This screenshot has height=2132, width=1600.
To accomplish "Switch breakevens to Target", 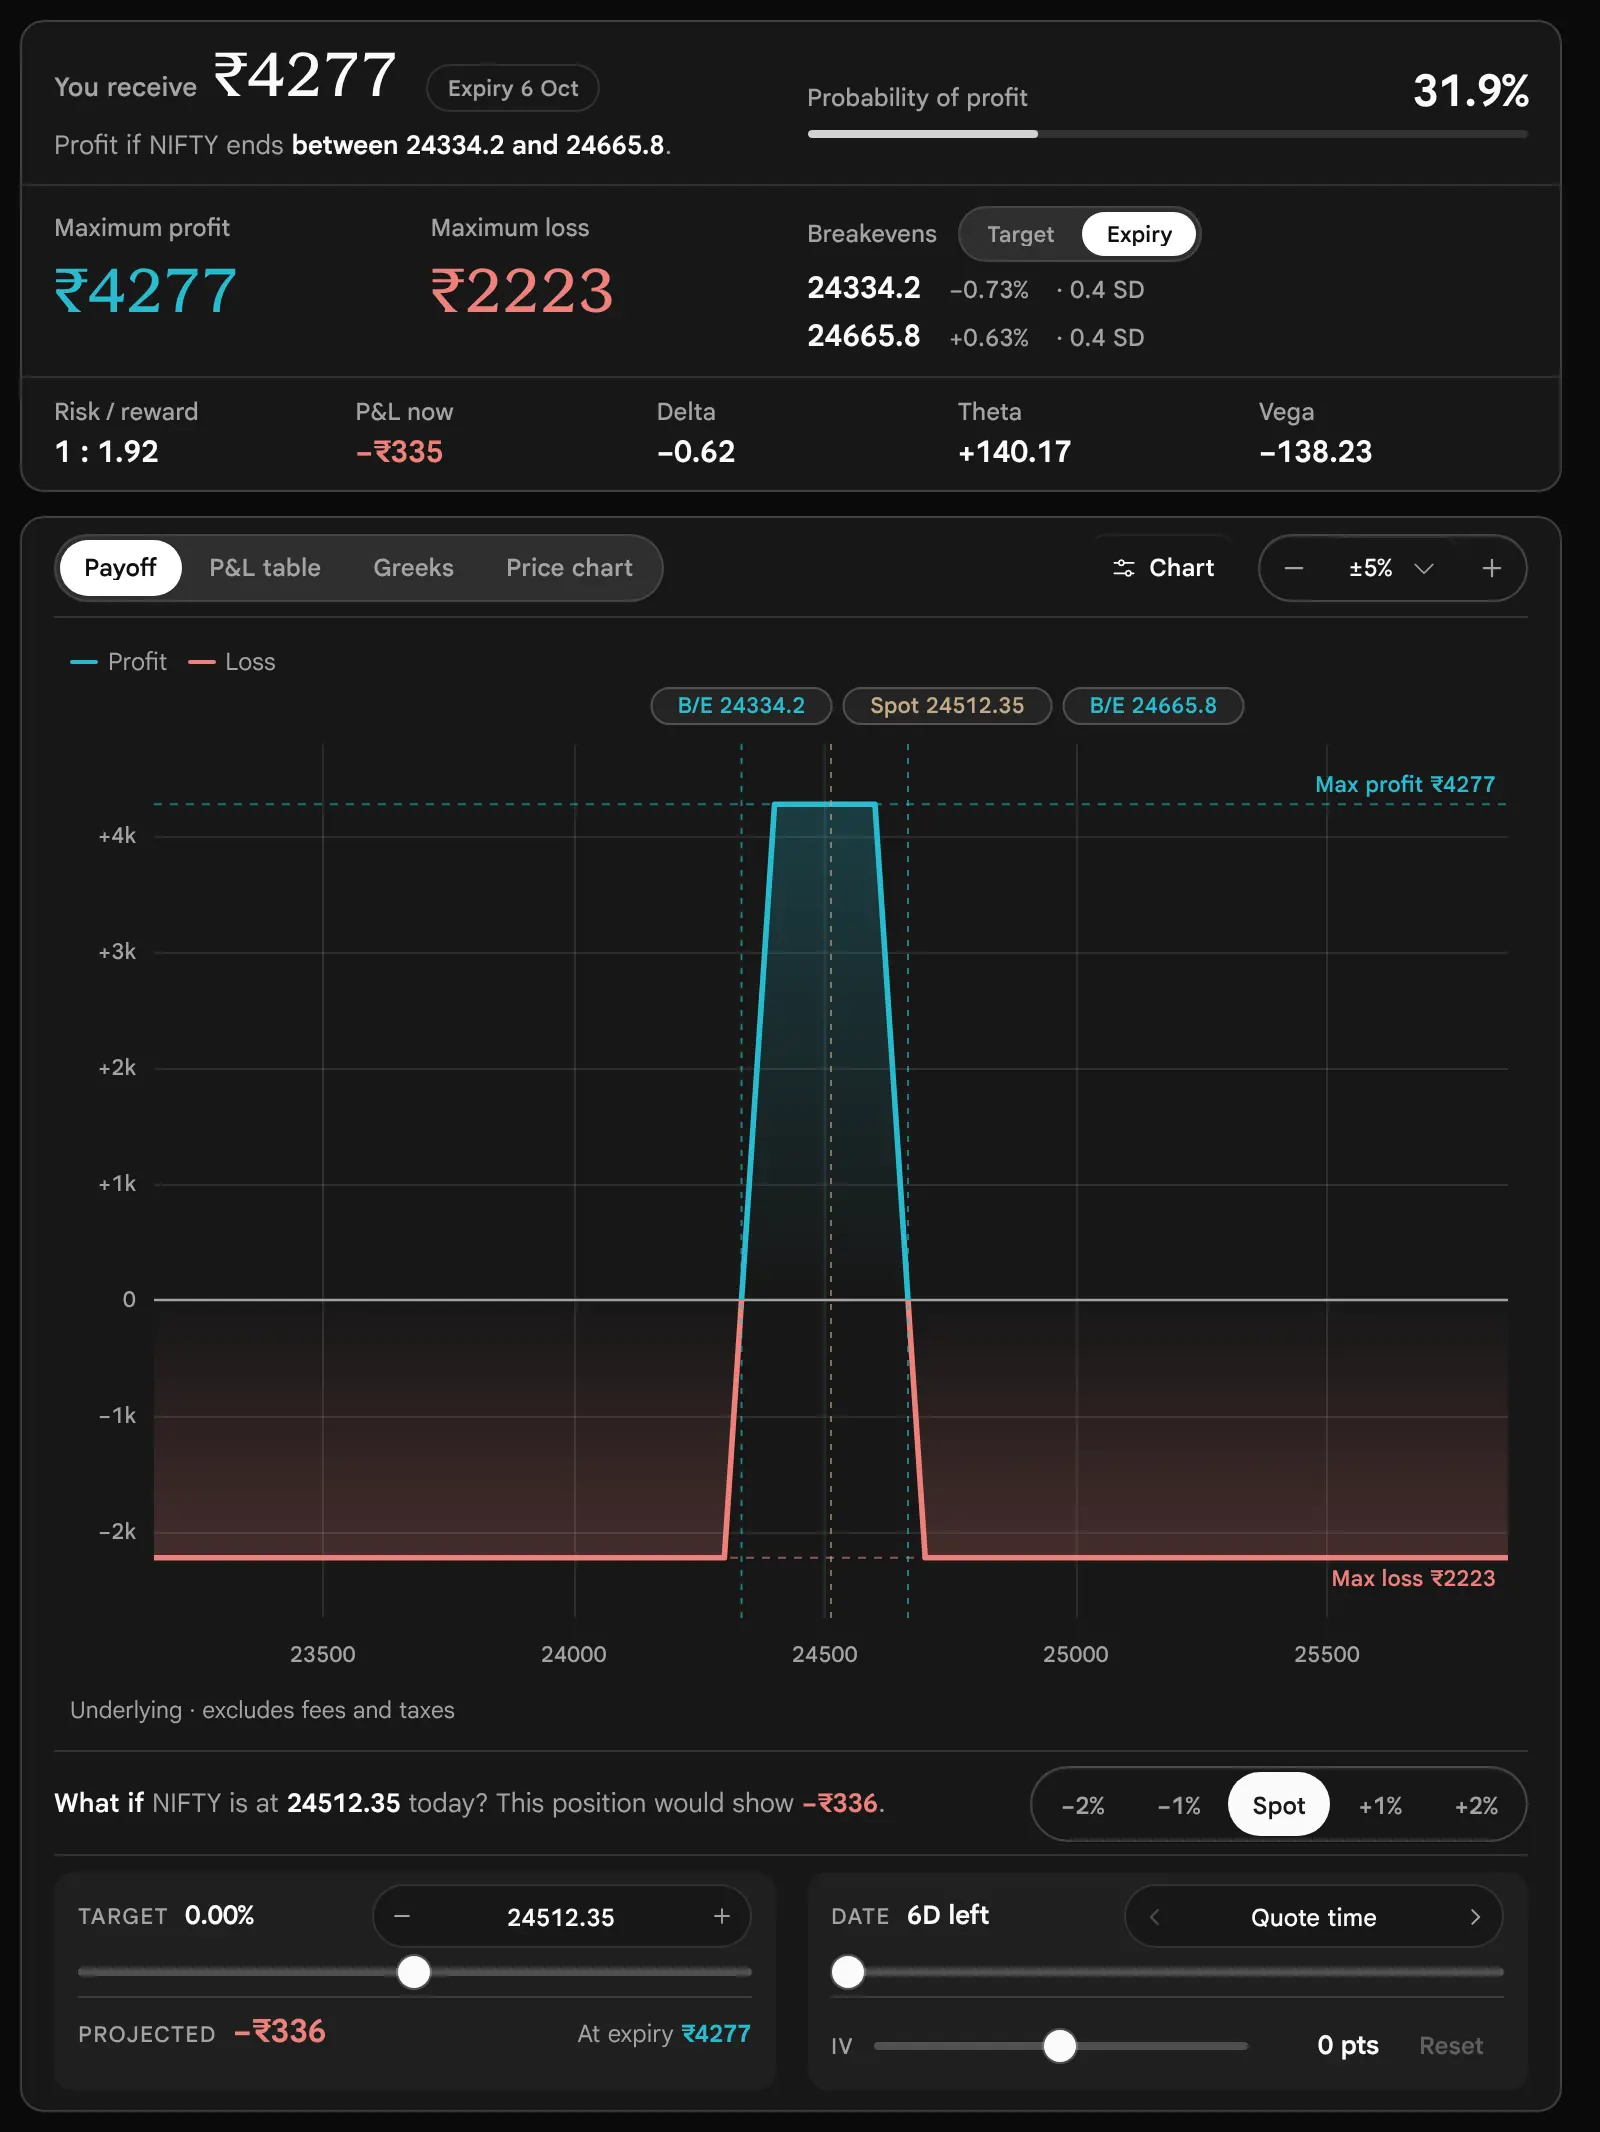I will 1020,234.
